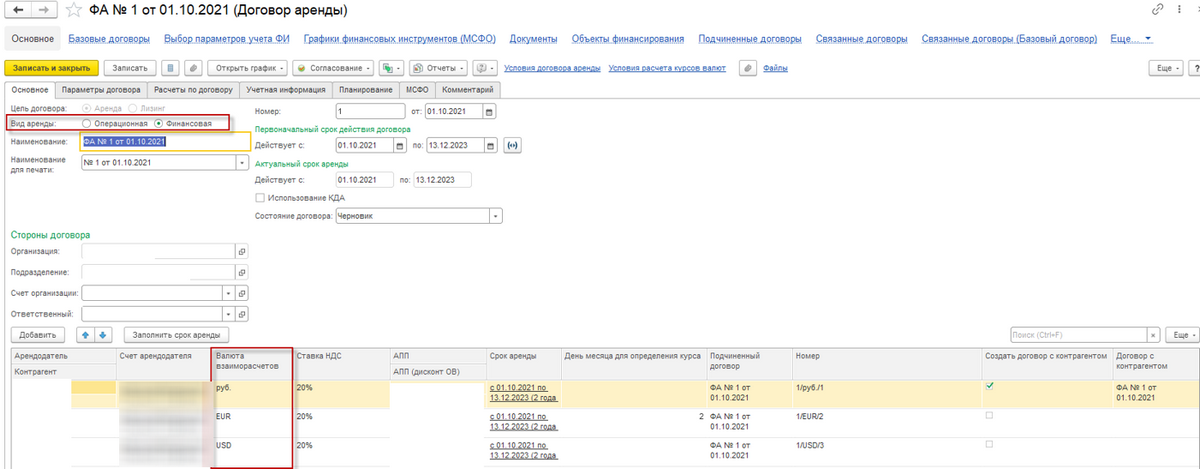Switch to the Параметры договора tab
This screenshot has height=469, width=1200.
tap(109, 90)
